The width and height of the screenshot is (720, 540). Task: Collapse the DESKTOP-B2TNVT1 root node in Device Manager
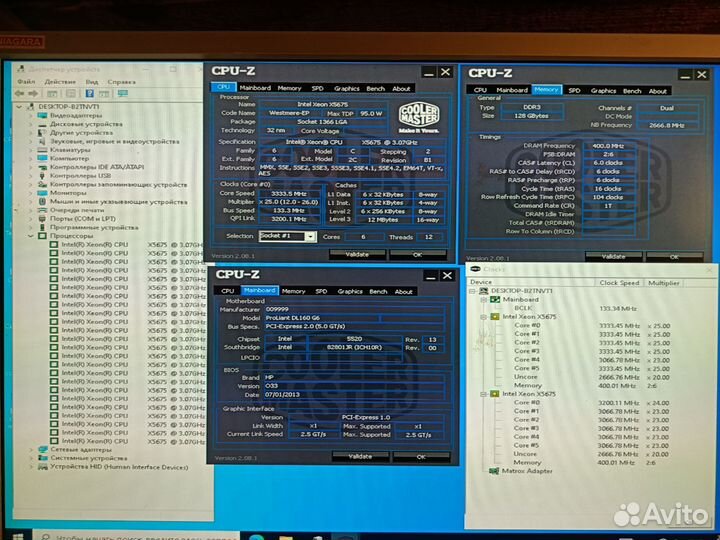19,107
